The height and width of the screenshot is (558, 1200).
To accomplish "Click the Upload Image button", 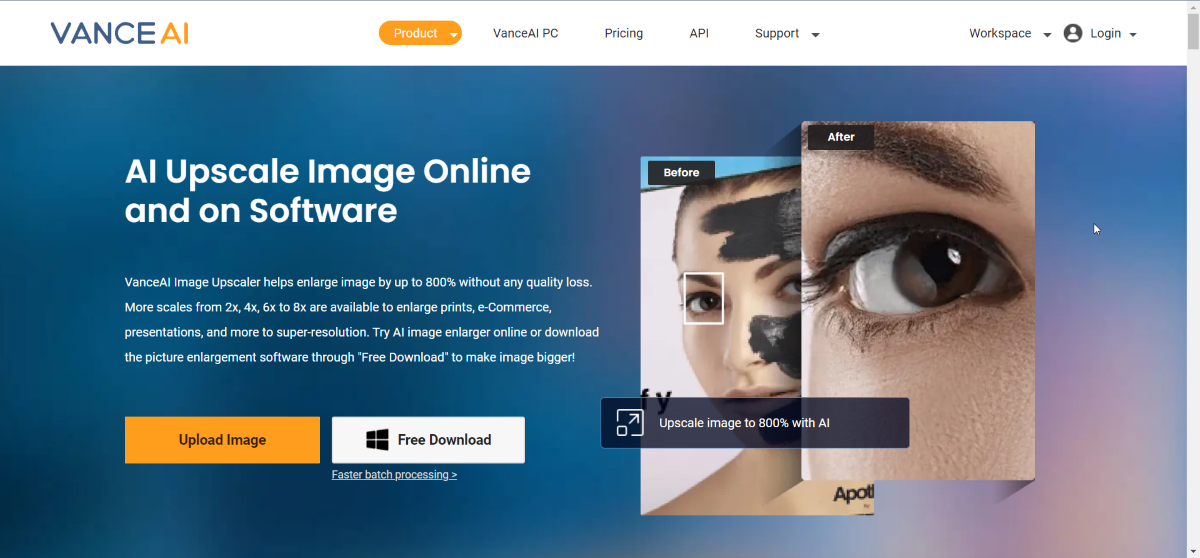I will [x=222, y=440].
